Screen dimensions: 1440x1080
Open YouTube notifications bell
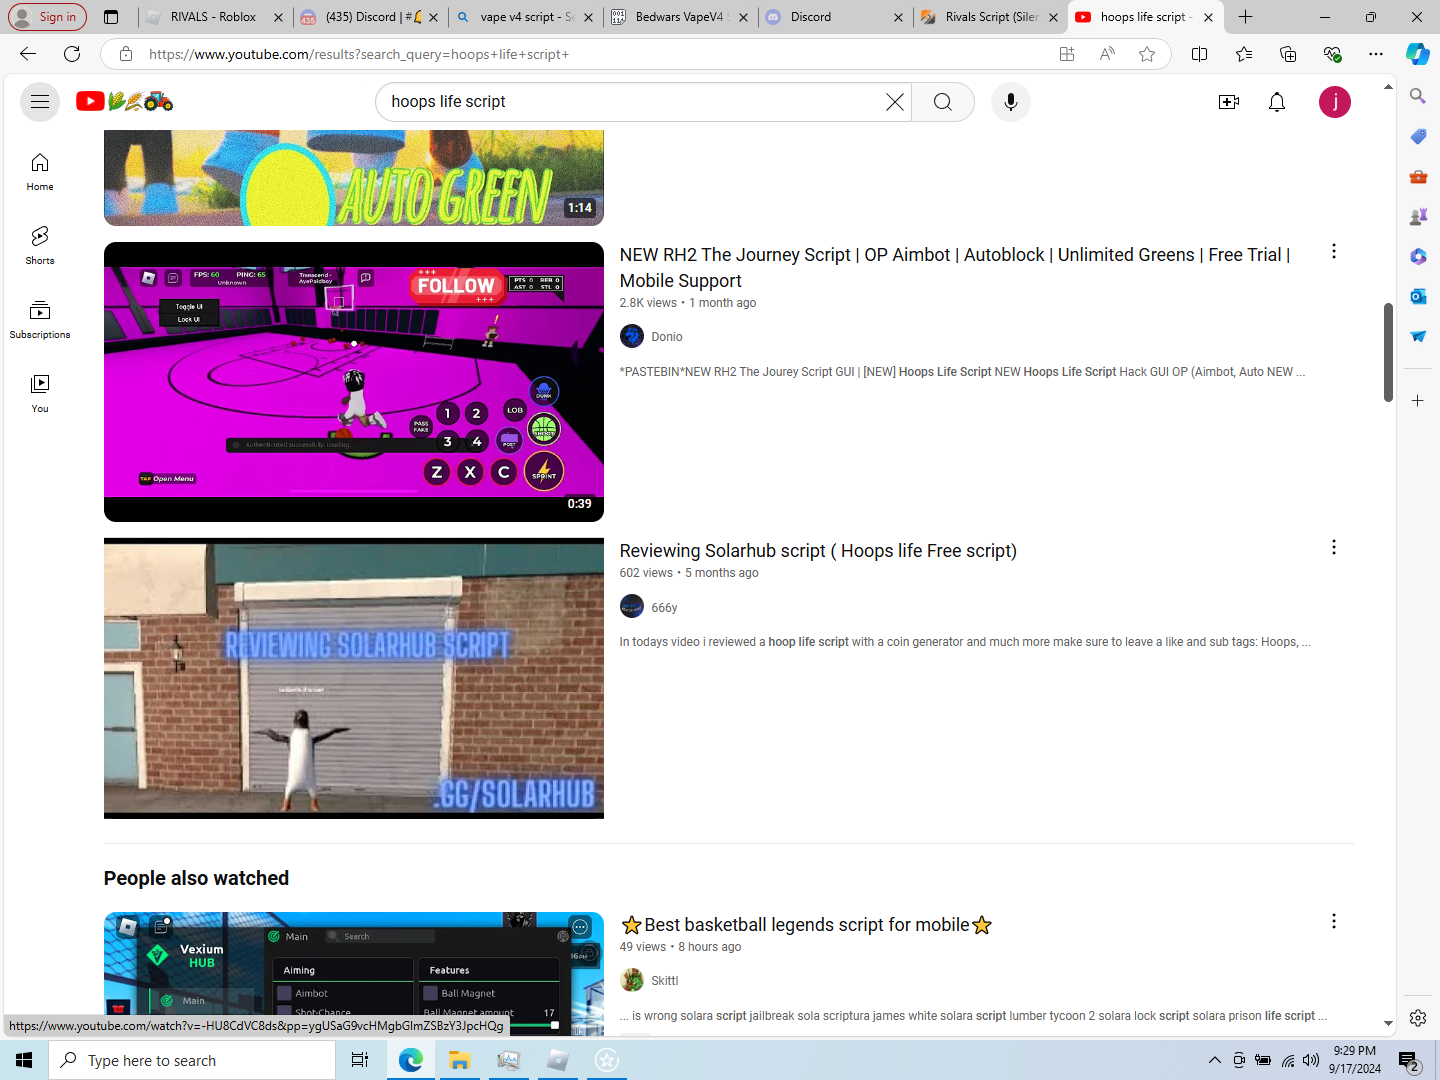[x=1277, y=102]
